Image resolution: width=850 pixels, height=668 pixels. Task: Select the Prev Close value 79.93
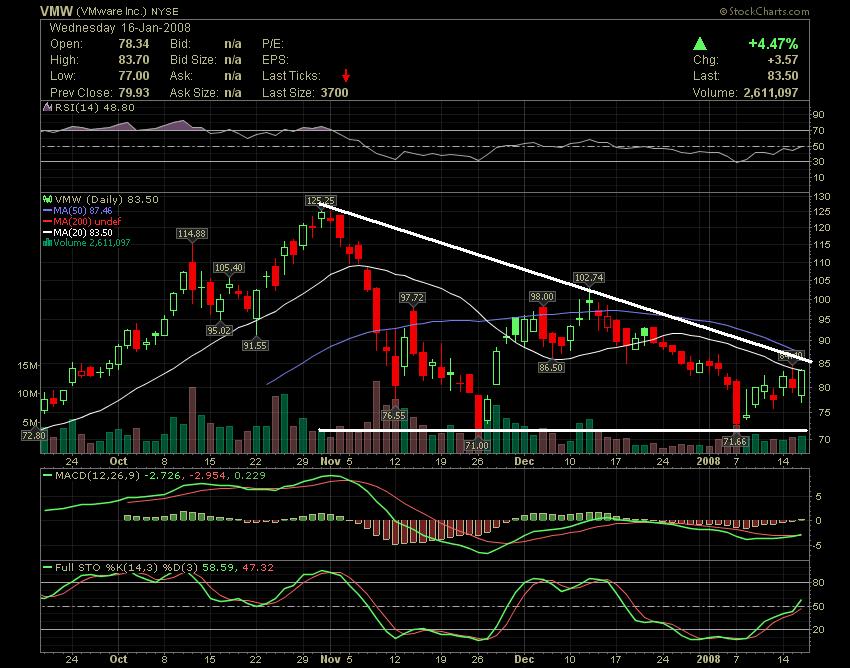coord(133,93)
